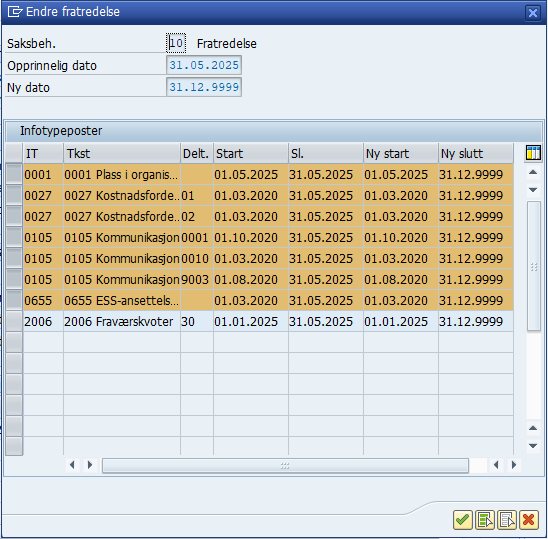Close the Endre fratredelse dialog
The width and height of the screenshot is (548, 539).
[533, 13]
